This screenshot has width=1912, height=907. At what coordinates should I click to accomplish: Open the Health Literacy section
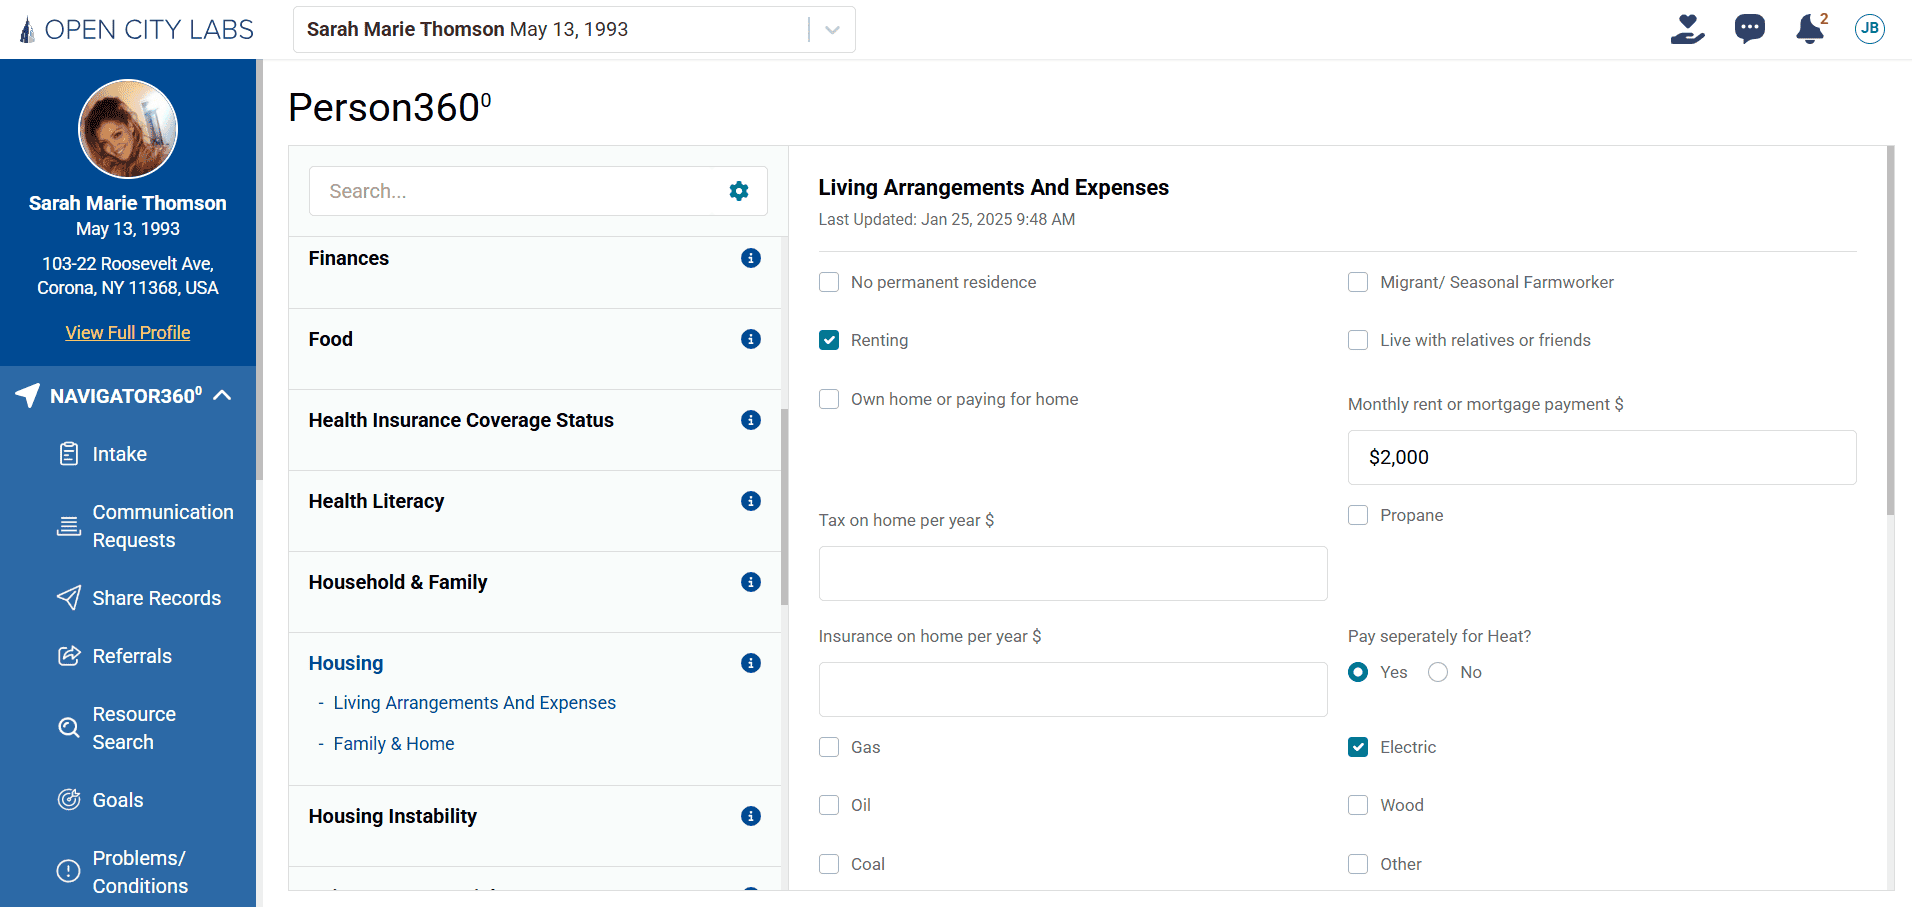(377, 501)
